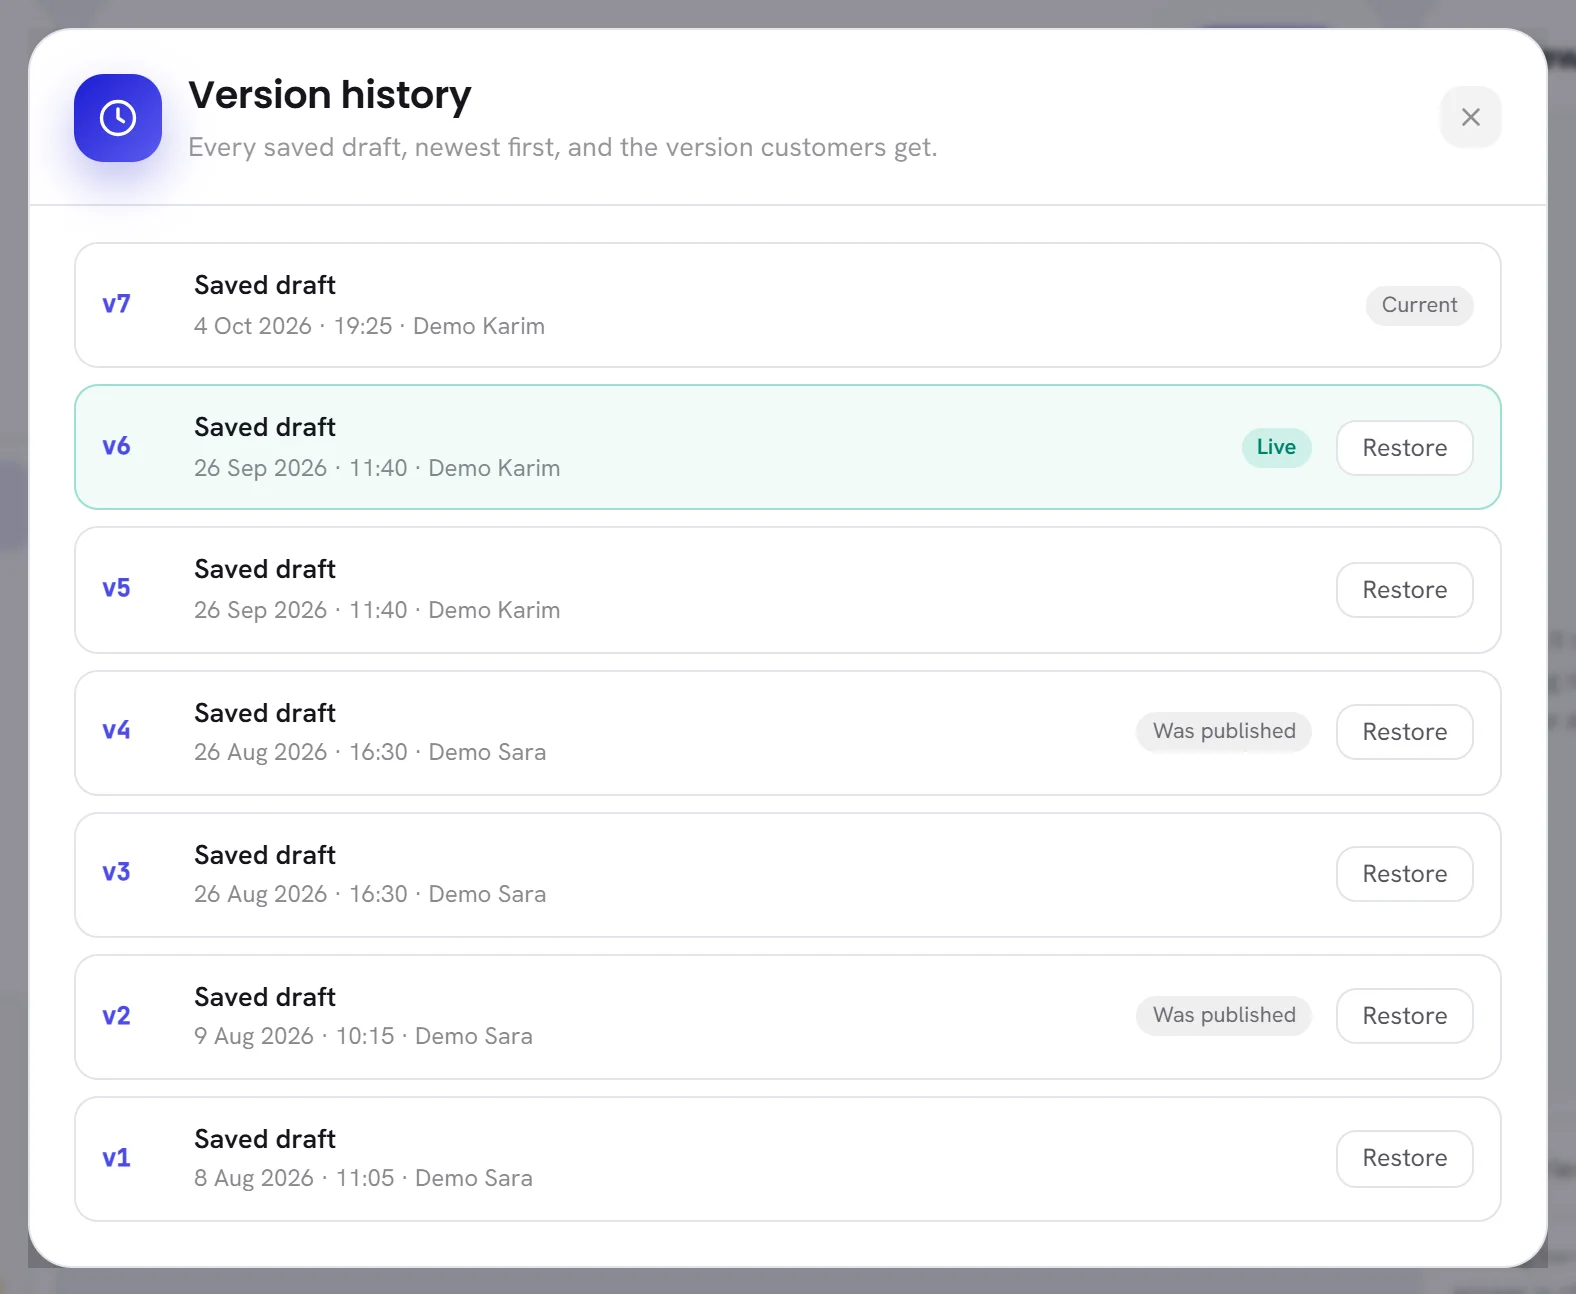Screen dimensions: 1576x1294
Task: Restore version v3
Action: [1404, 874]
